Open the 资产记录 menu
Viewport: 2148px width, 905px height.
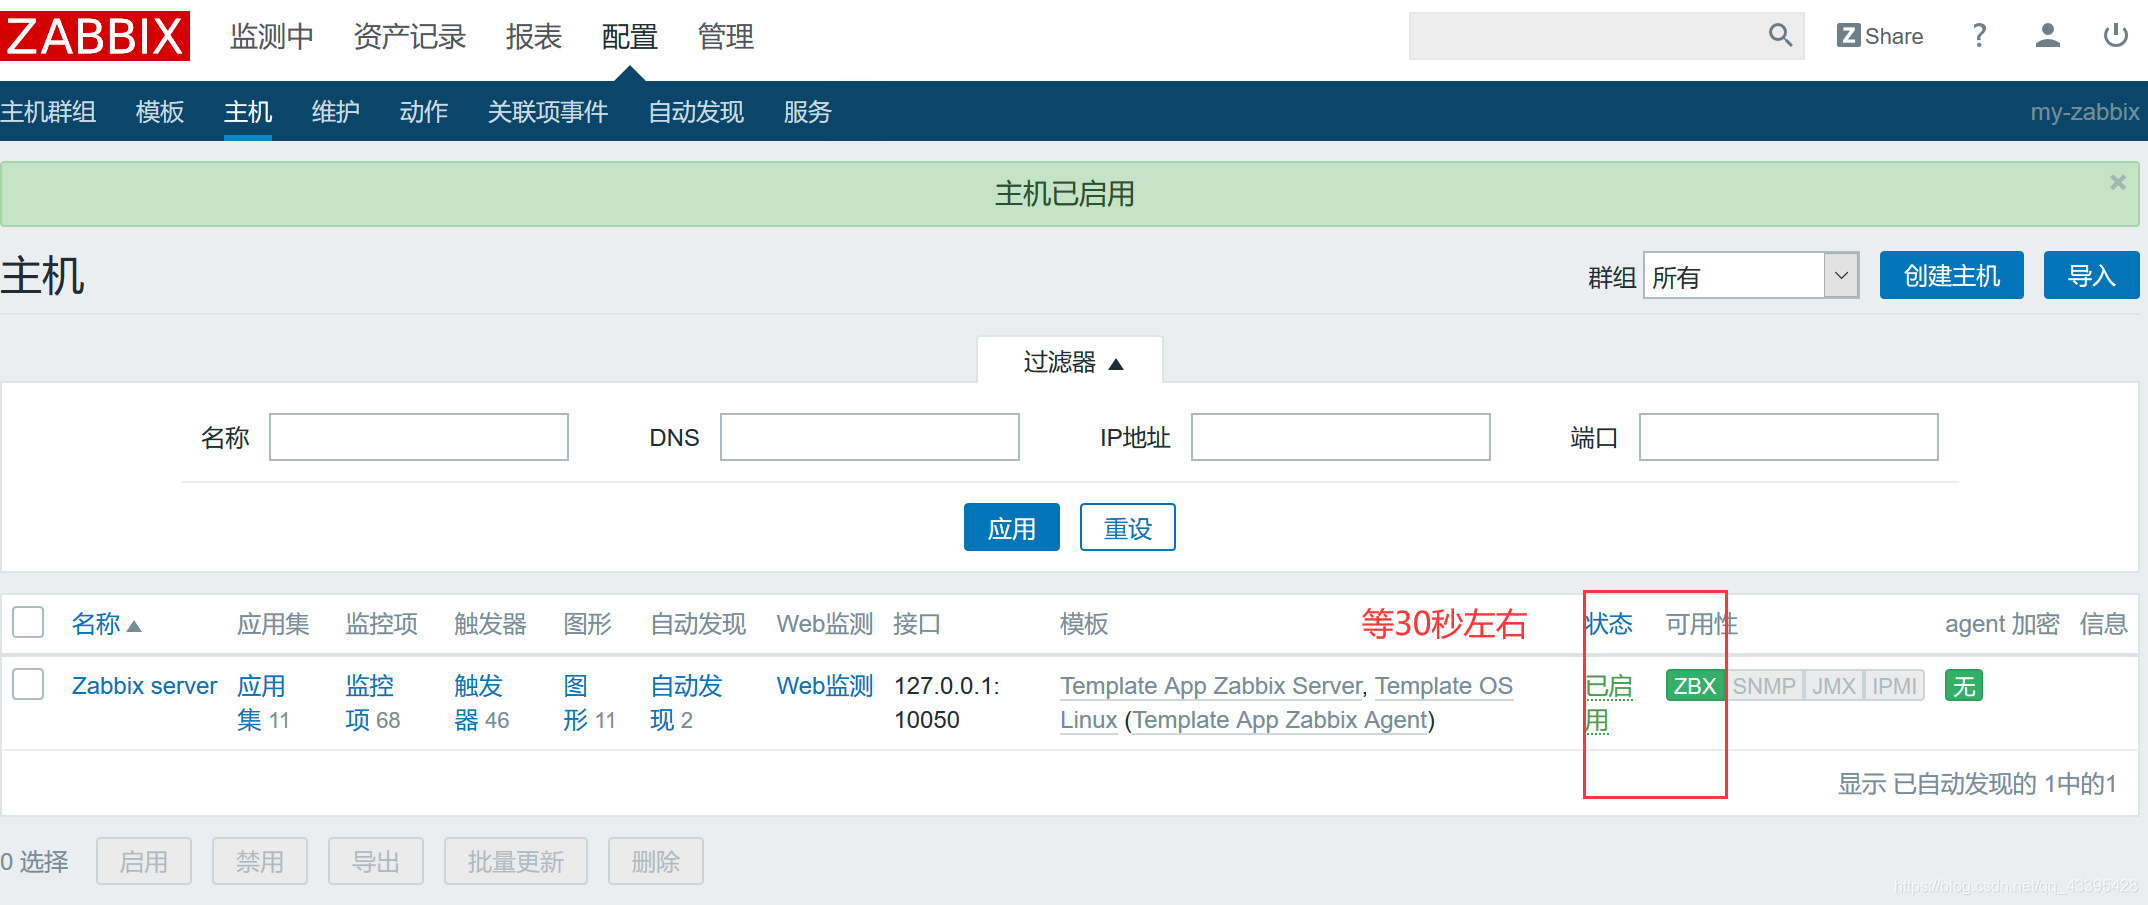pyautogui.click(x=409, y=37)
